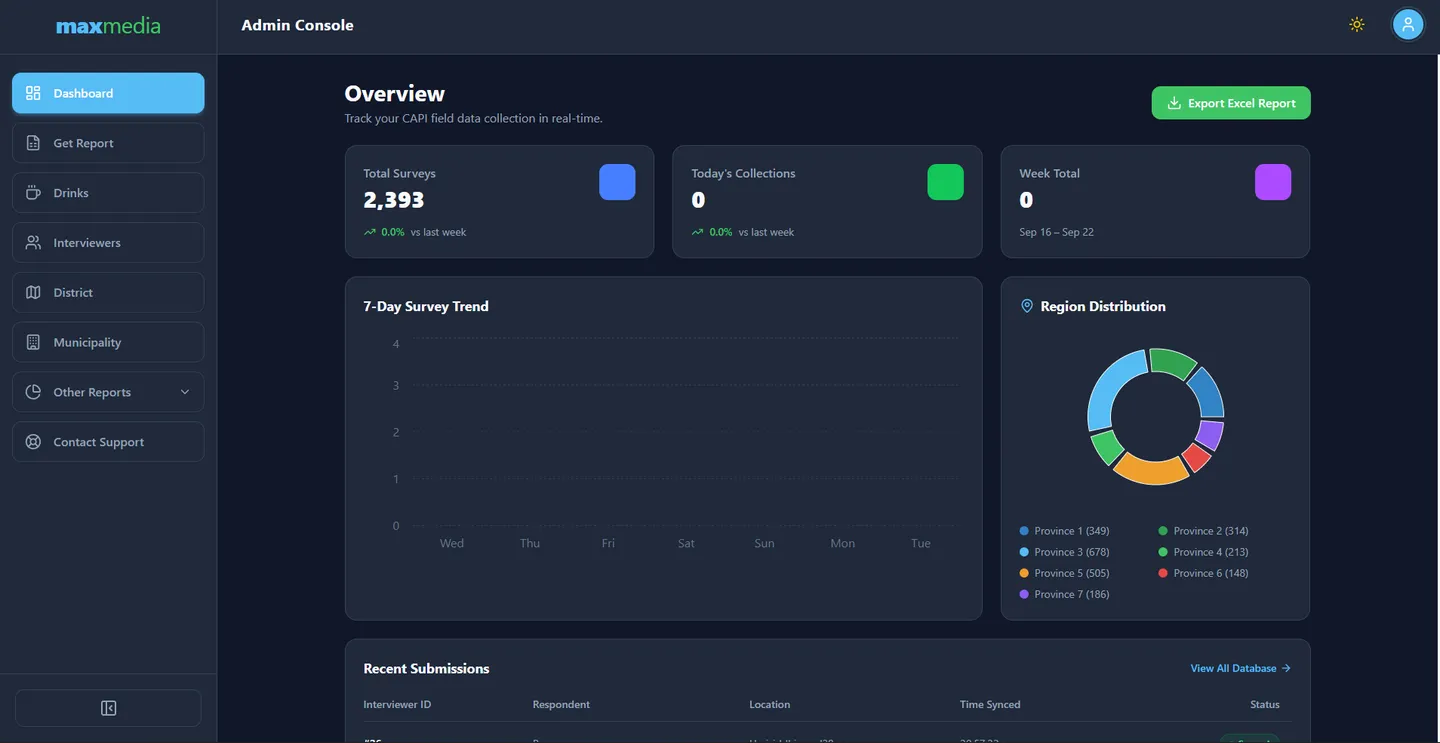Click the Total Surveys trend arrow icon
Screen dimensions: 1440x743
click(x=370, y=232)
